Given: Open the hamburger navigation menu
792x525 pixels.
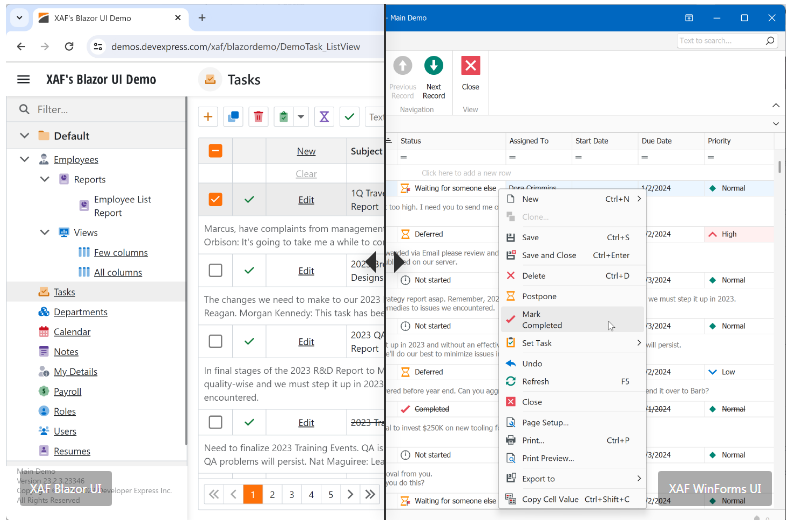Looking at the screenshot, I should 23,79.
